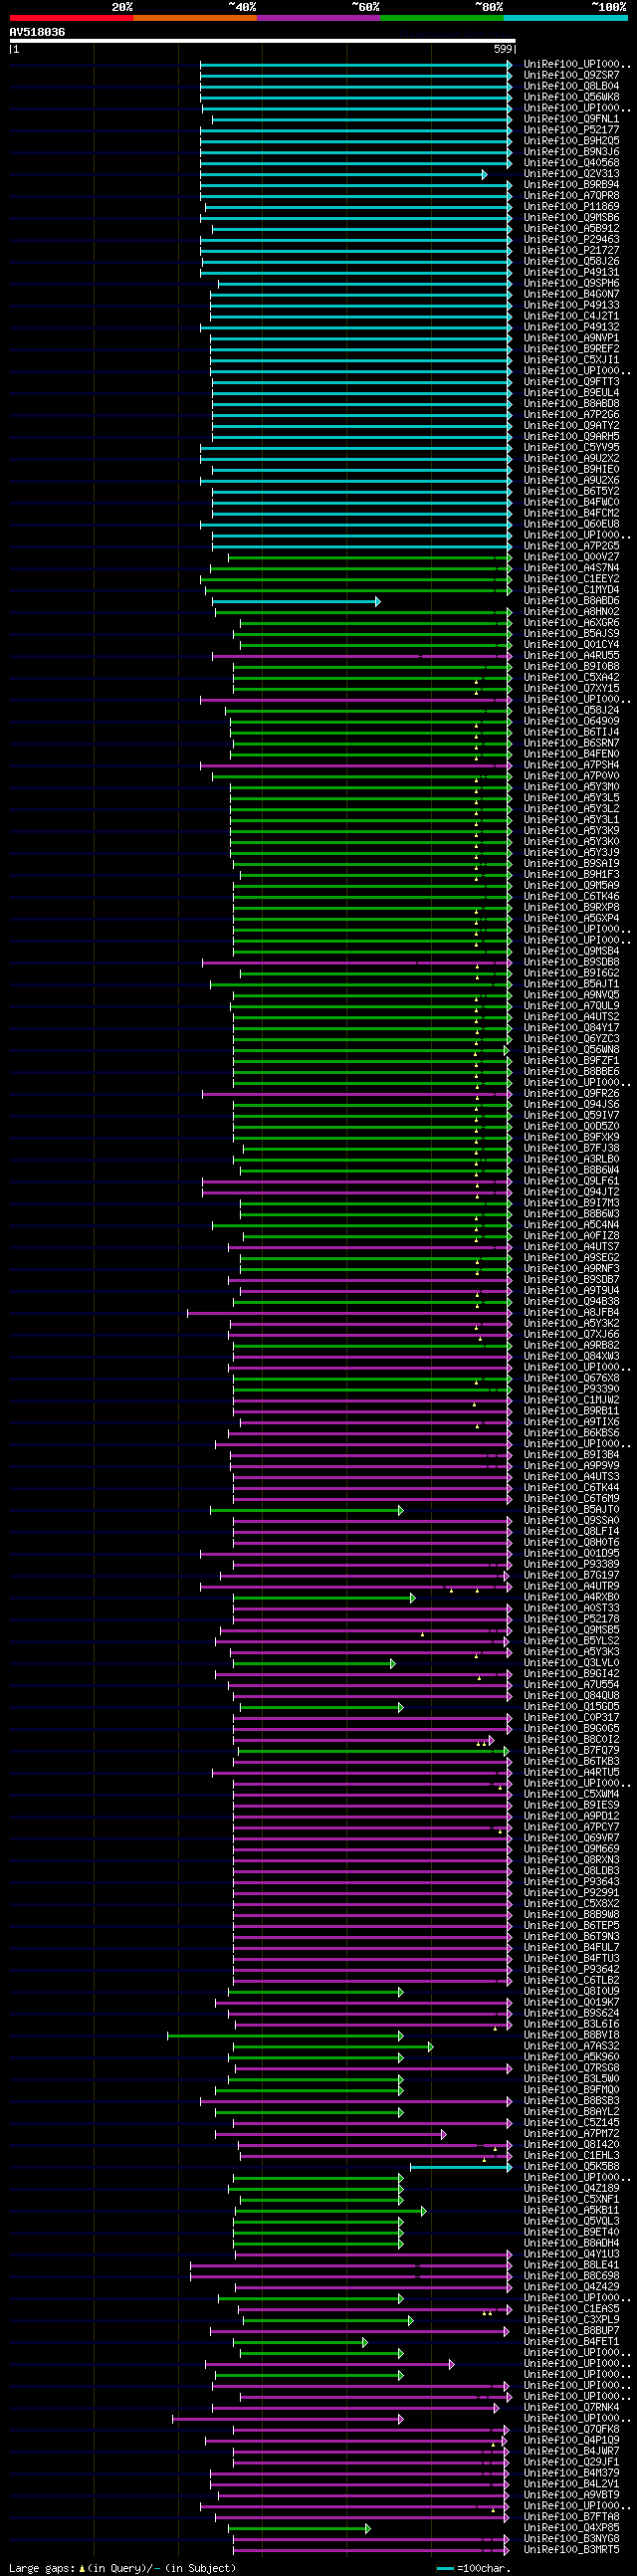The height and width of the screenshot is (2576, 637).
Task: Select hit label UniRef100_A7P2G6
Action: point(571,415)
